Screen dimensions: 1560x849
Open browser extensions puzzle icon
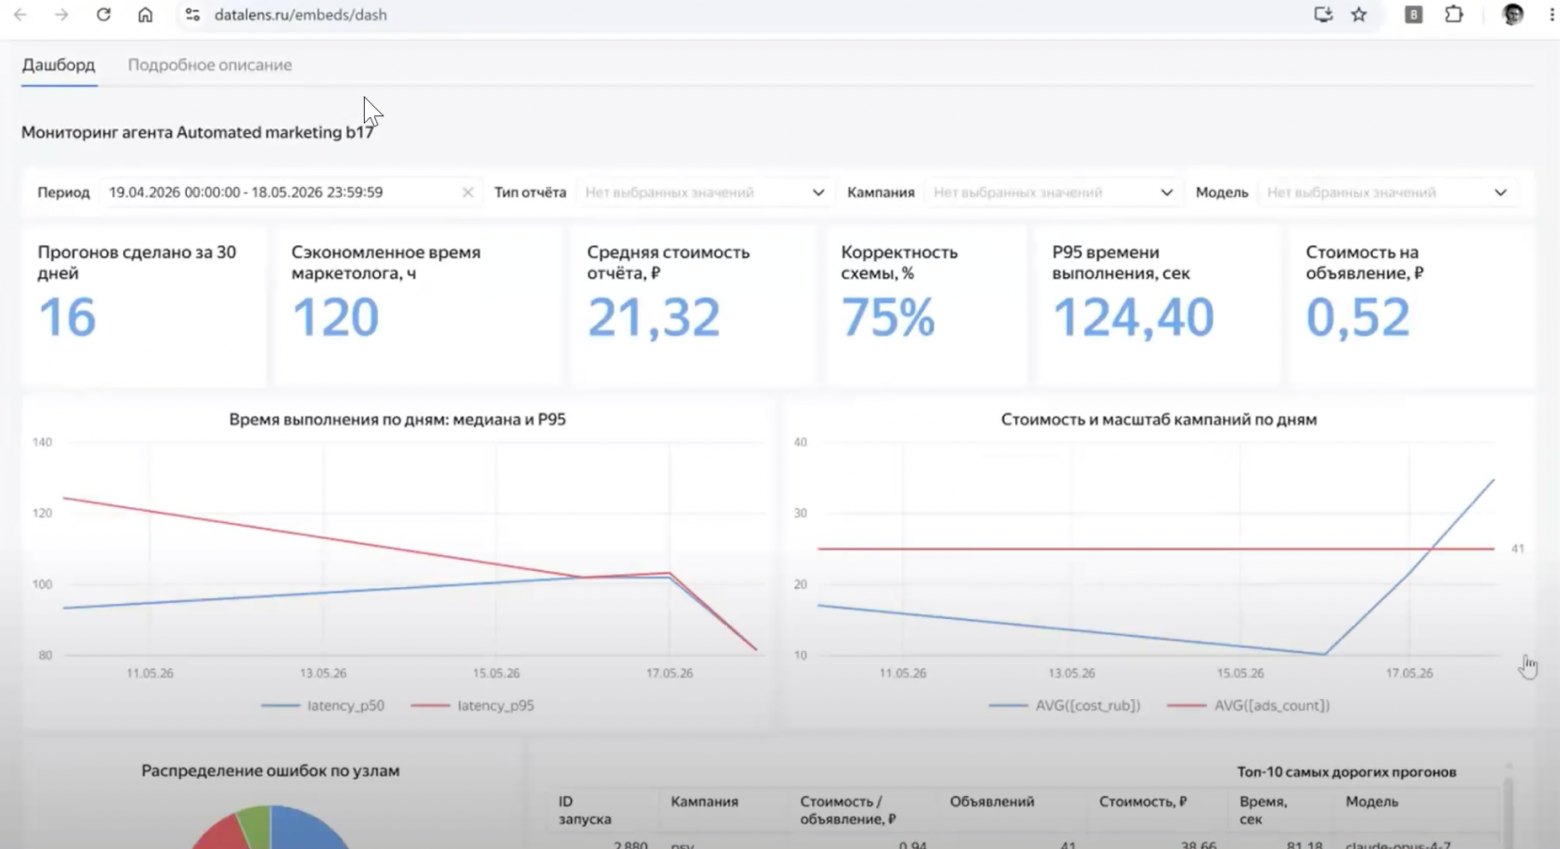coord(1454,15)
